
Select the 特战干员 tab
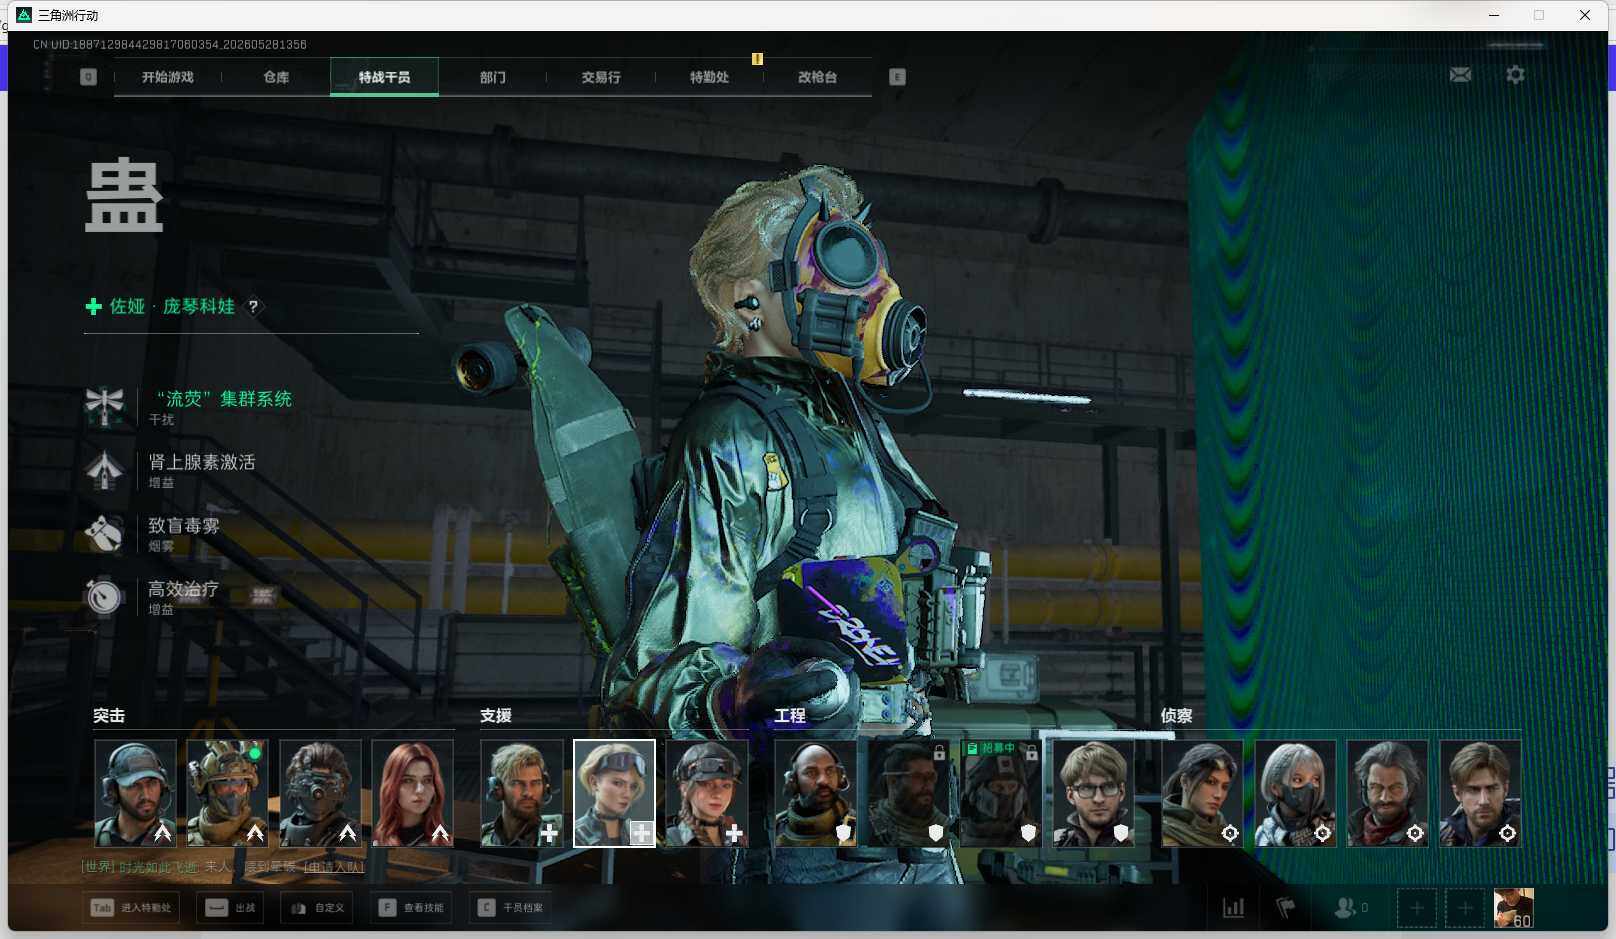pyautogui.click(x=384, y=77)
